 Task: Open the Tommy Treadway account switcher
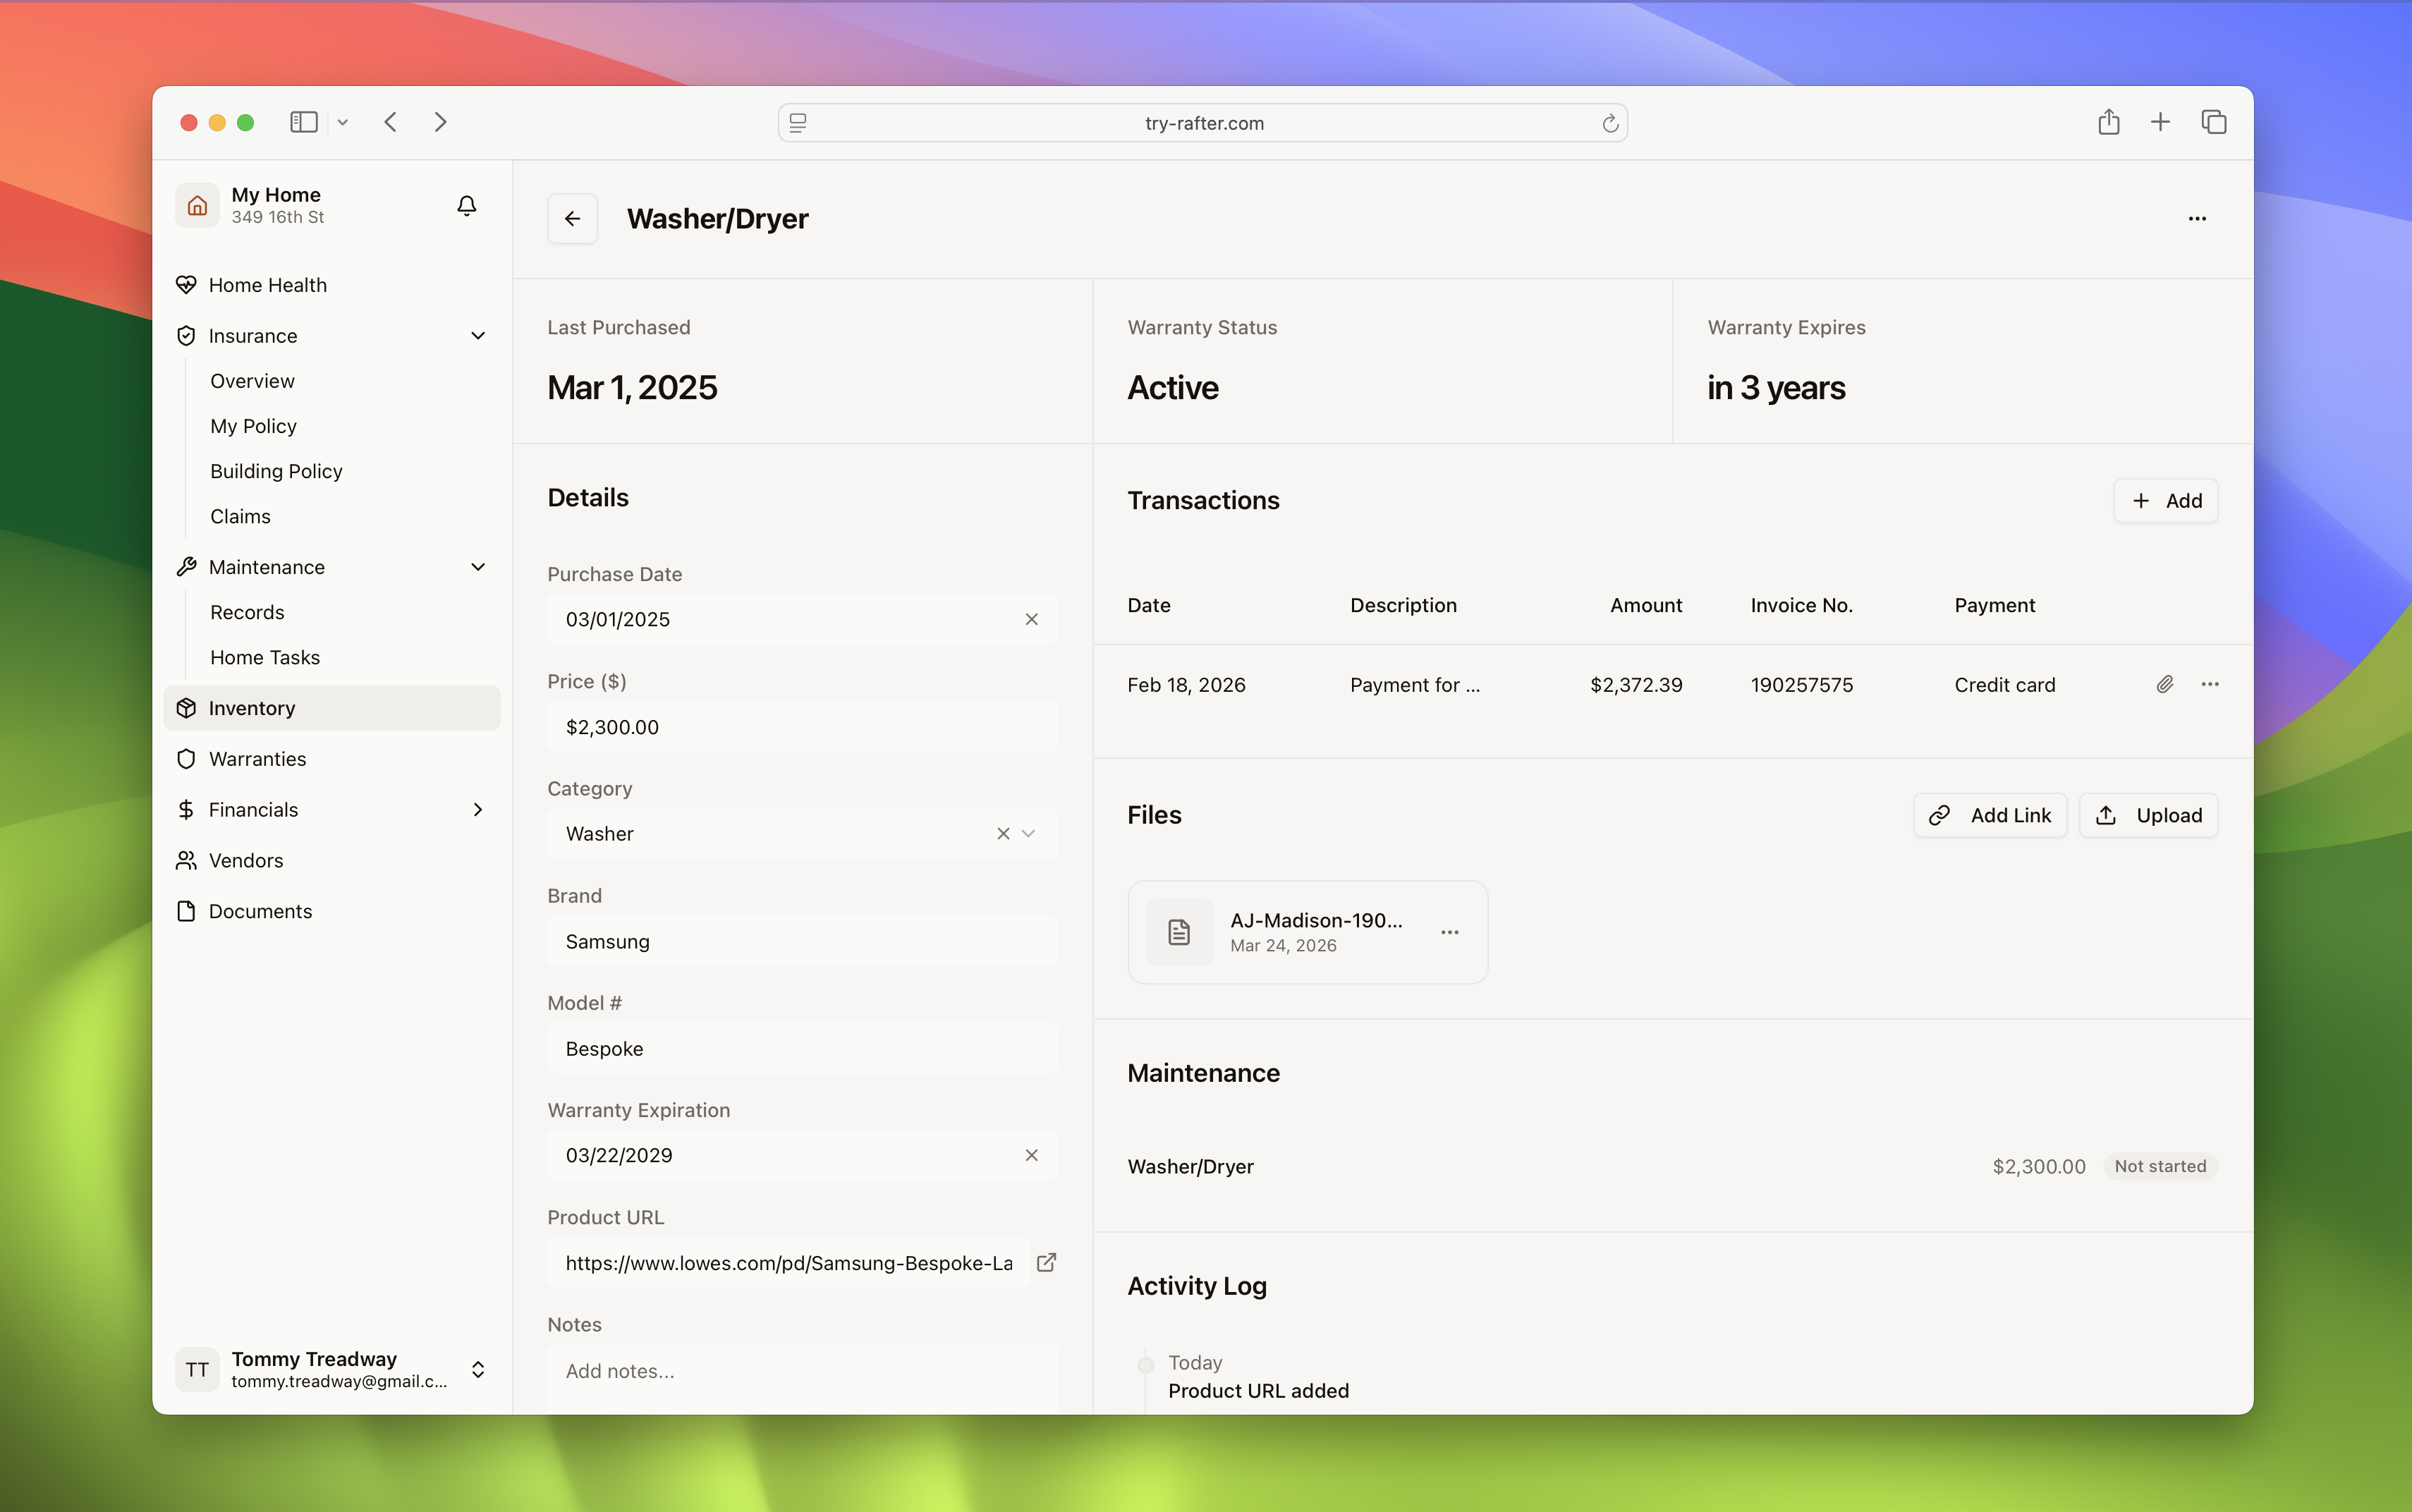(x=478, y=1369)
